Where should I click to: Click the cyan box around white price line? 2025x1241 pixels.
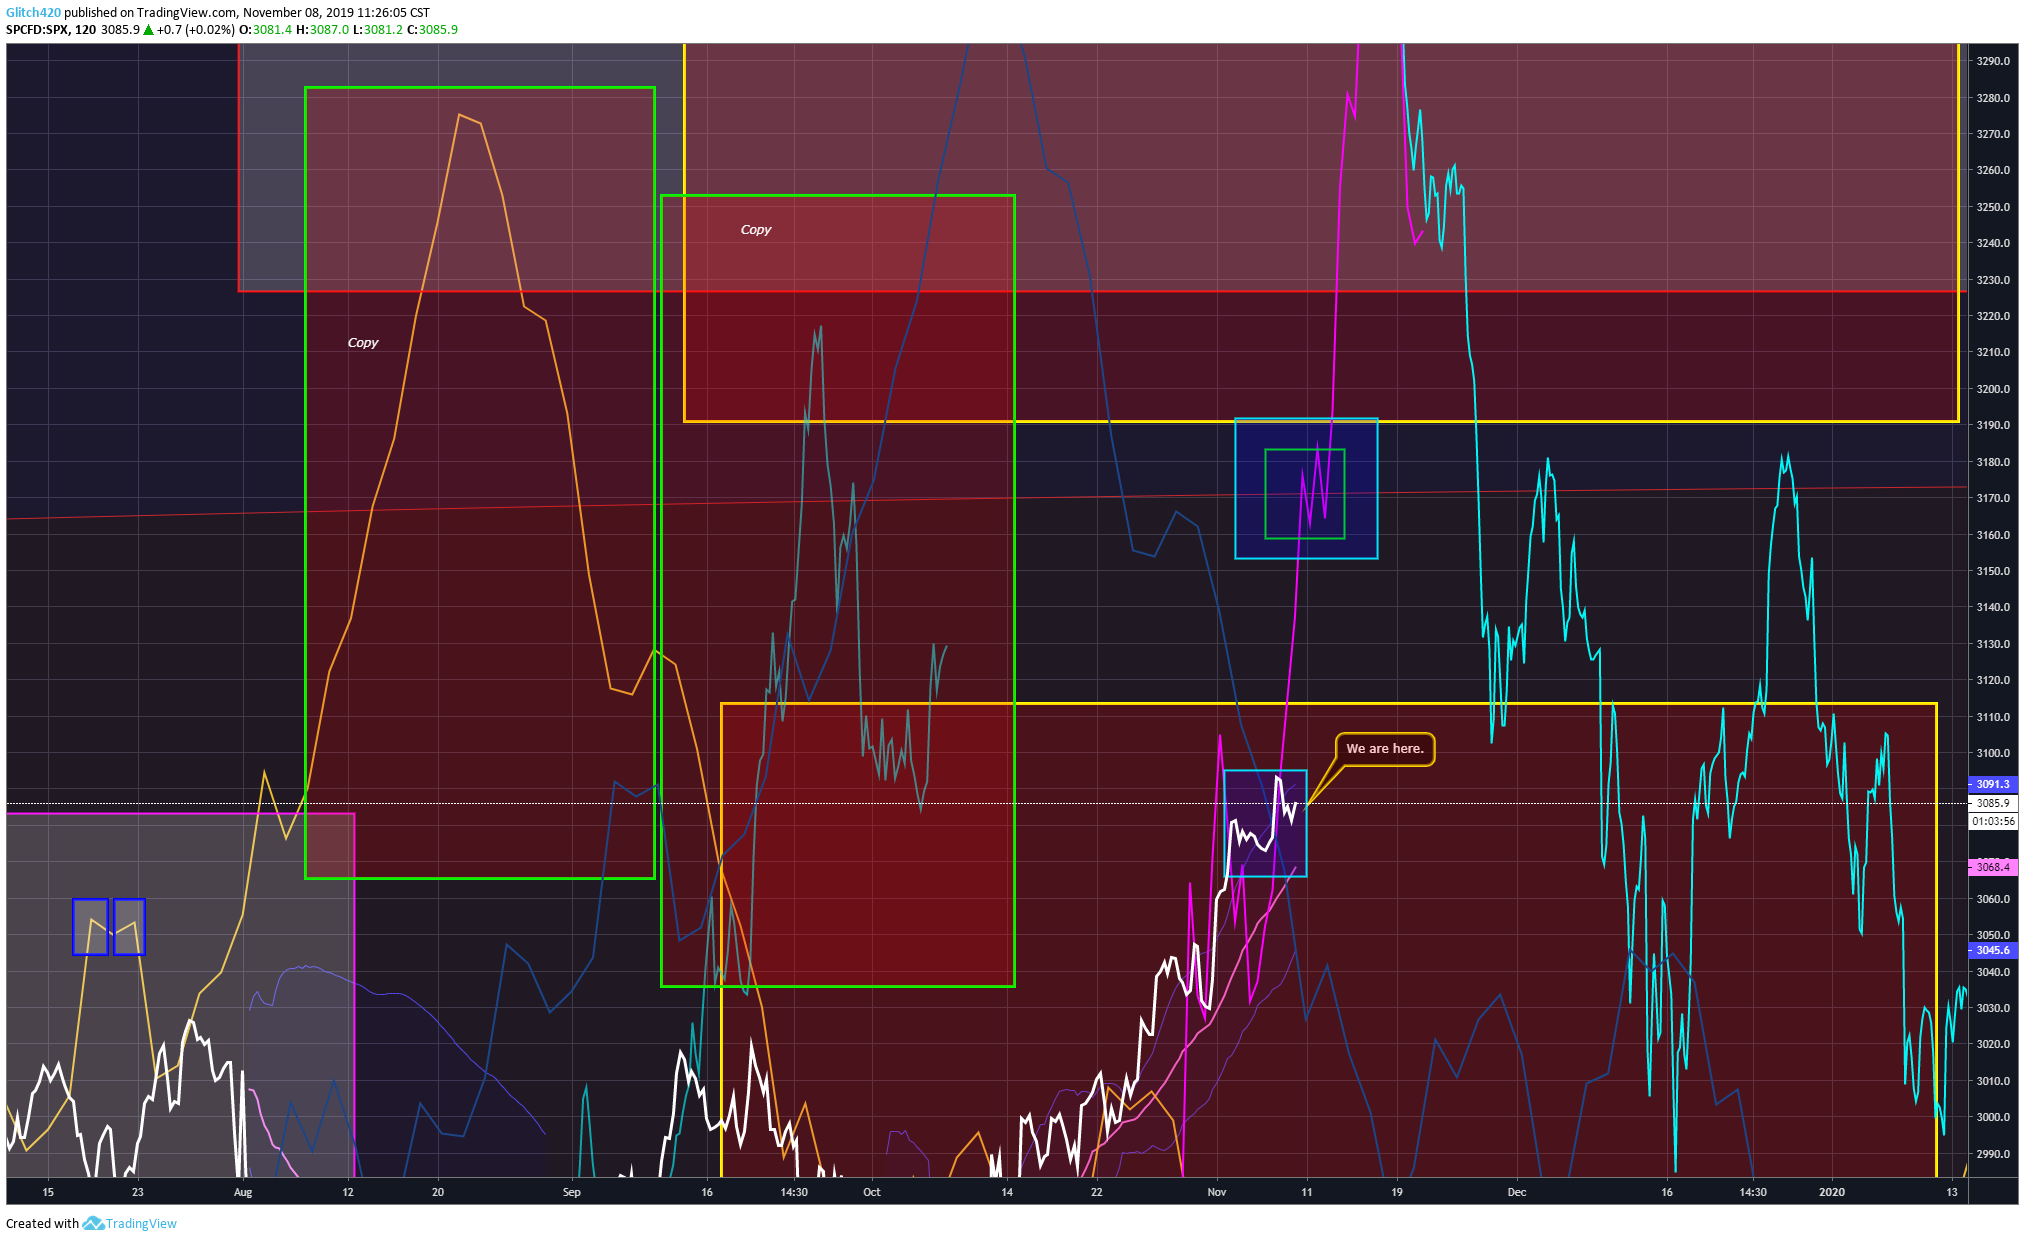point(1266,823)
